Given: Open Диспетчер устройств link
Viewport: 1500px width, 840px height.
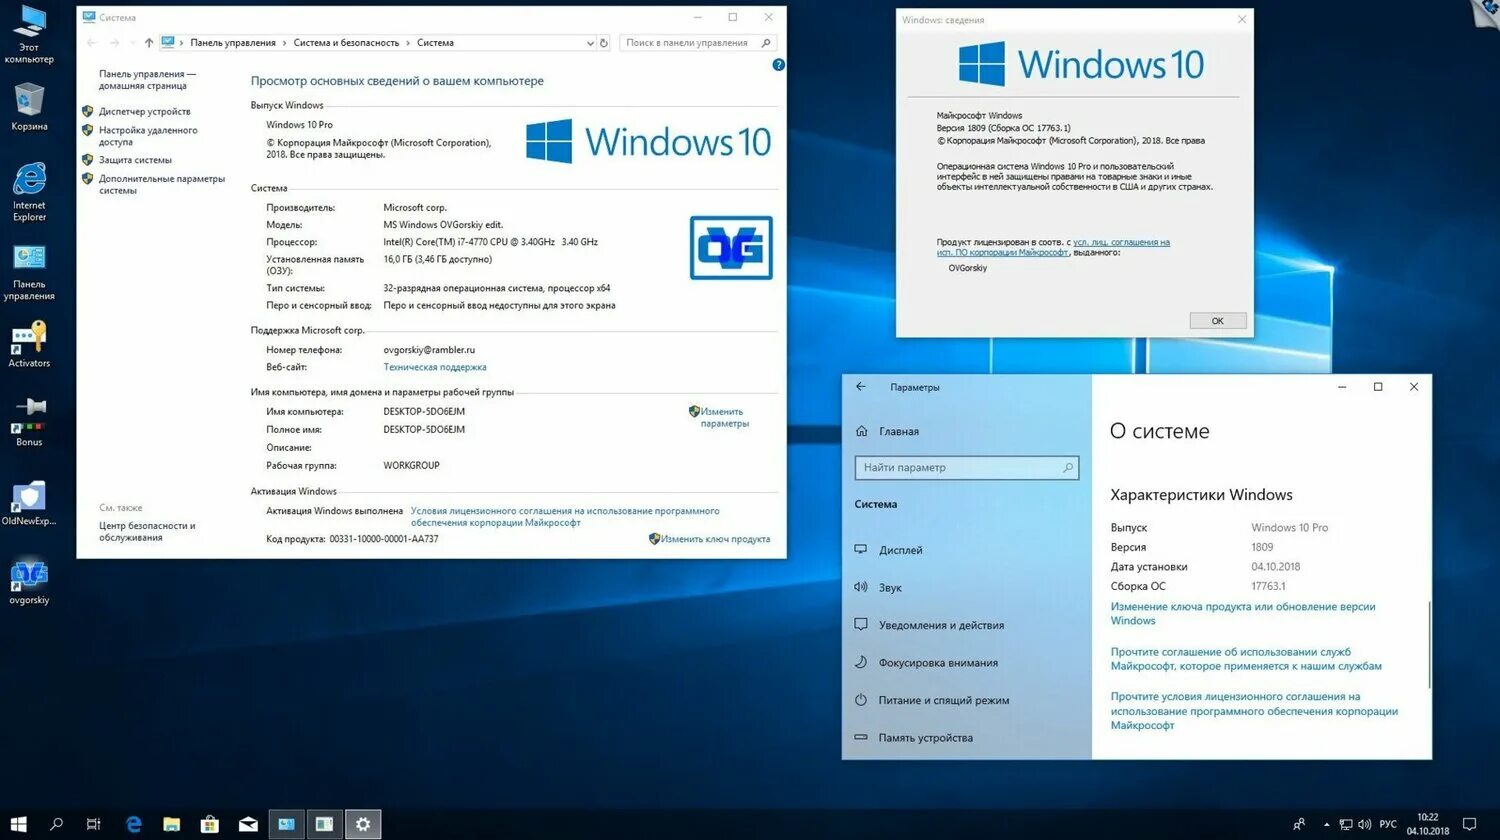Looking at the screenshot, I should pos(144,112).
